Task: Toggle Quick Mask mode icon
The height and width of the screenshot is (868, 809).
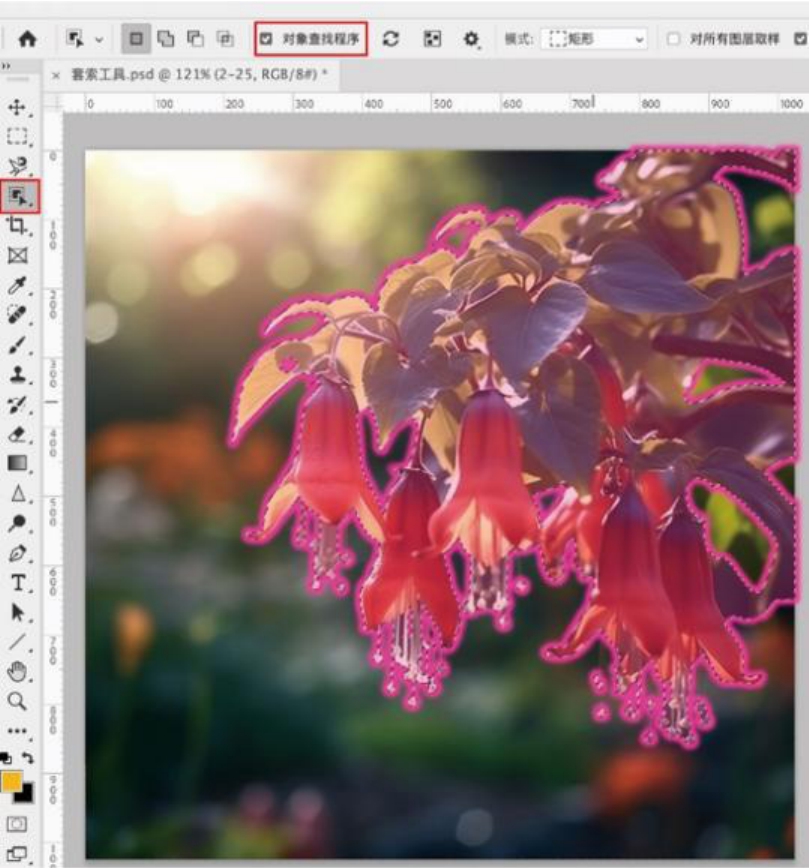Action: pos(17,823)
